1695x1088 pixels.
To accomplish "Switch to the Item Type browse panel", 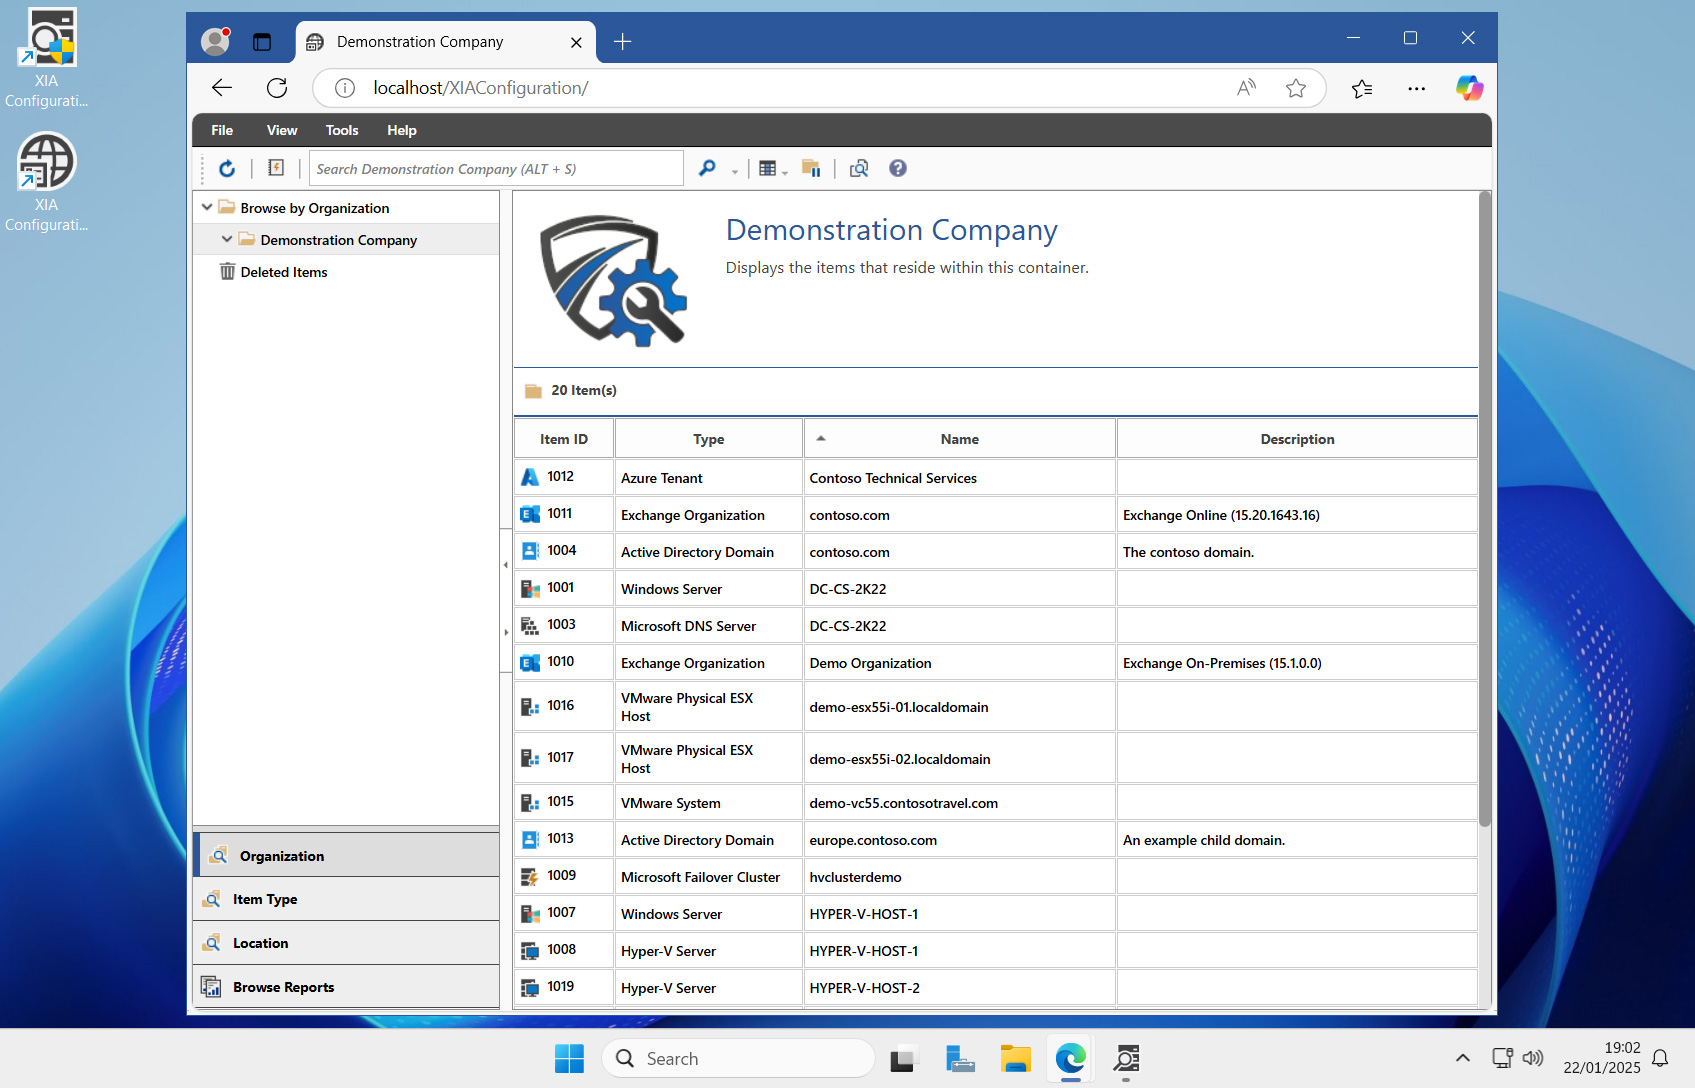I will 265,899.
